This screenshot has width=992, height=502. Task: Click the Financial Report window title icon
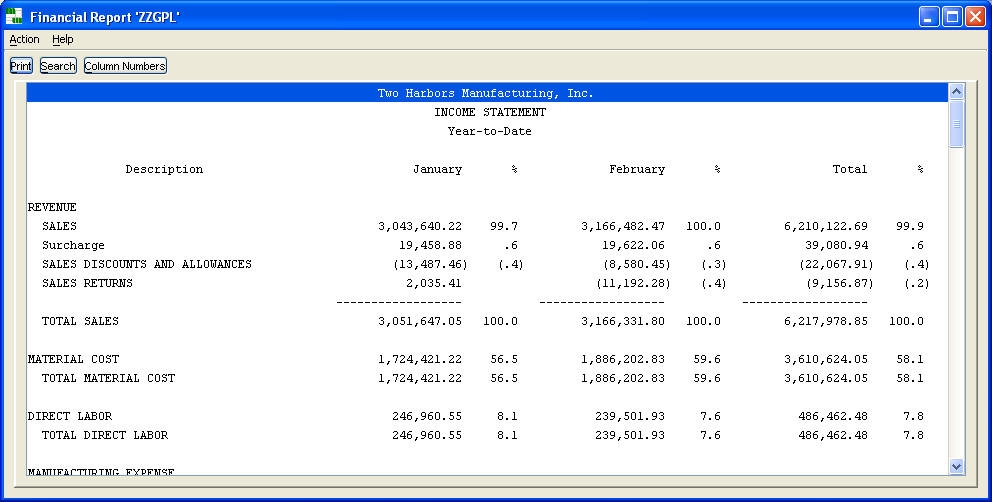point(14,16)
